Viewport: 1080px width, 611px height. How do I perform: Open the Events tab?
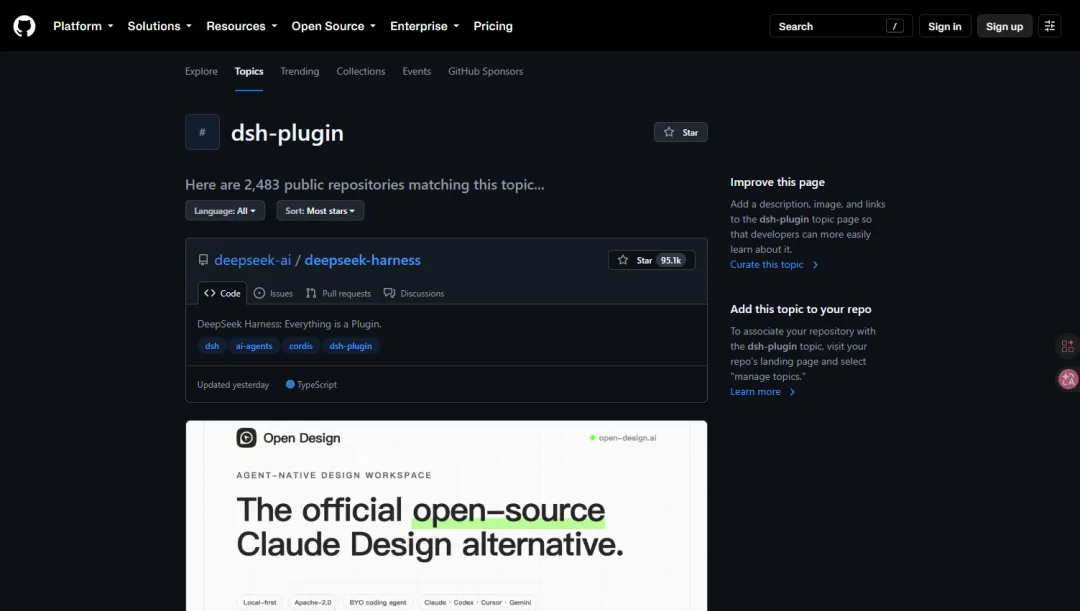click(417, 71)
